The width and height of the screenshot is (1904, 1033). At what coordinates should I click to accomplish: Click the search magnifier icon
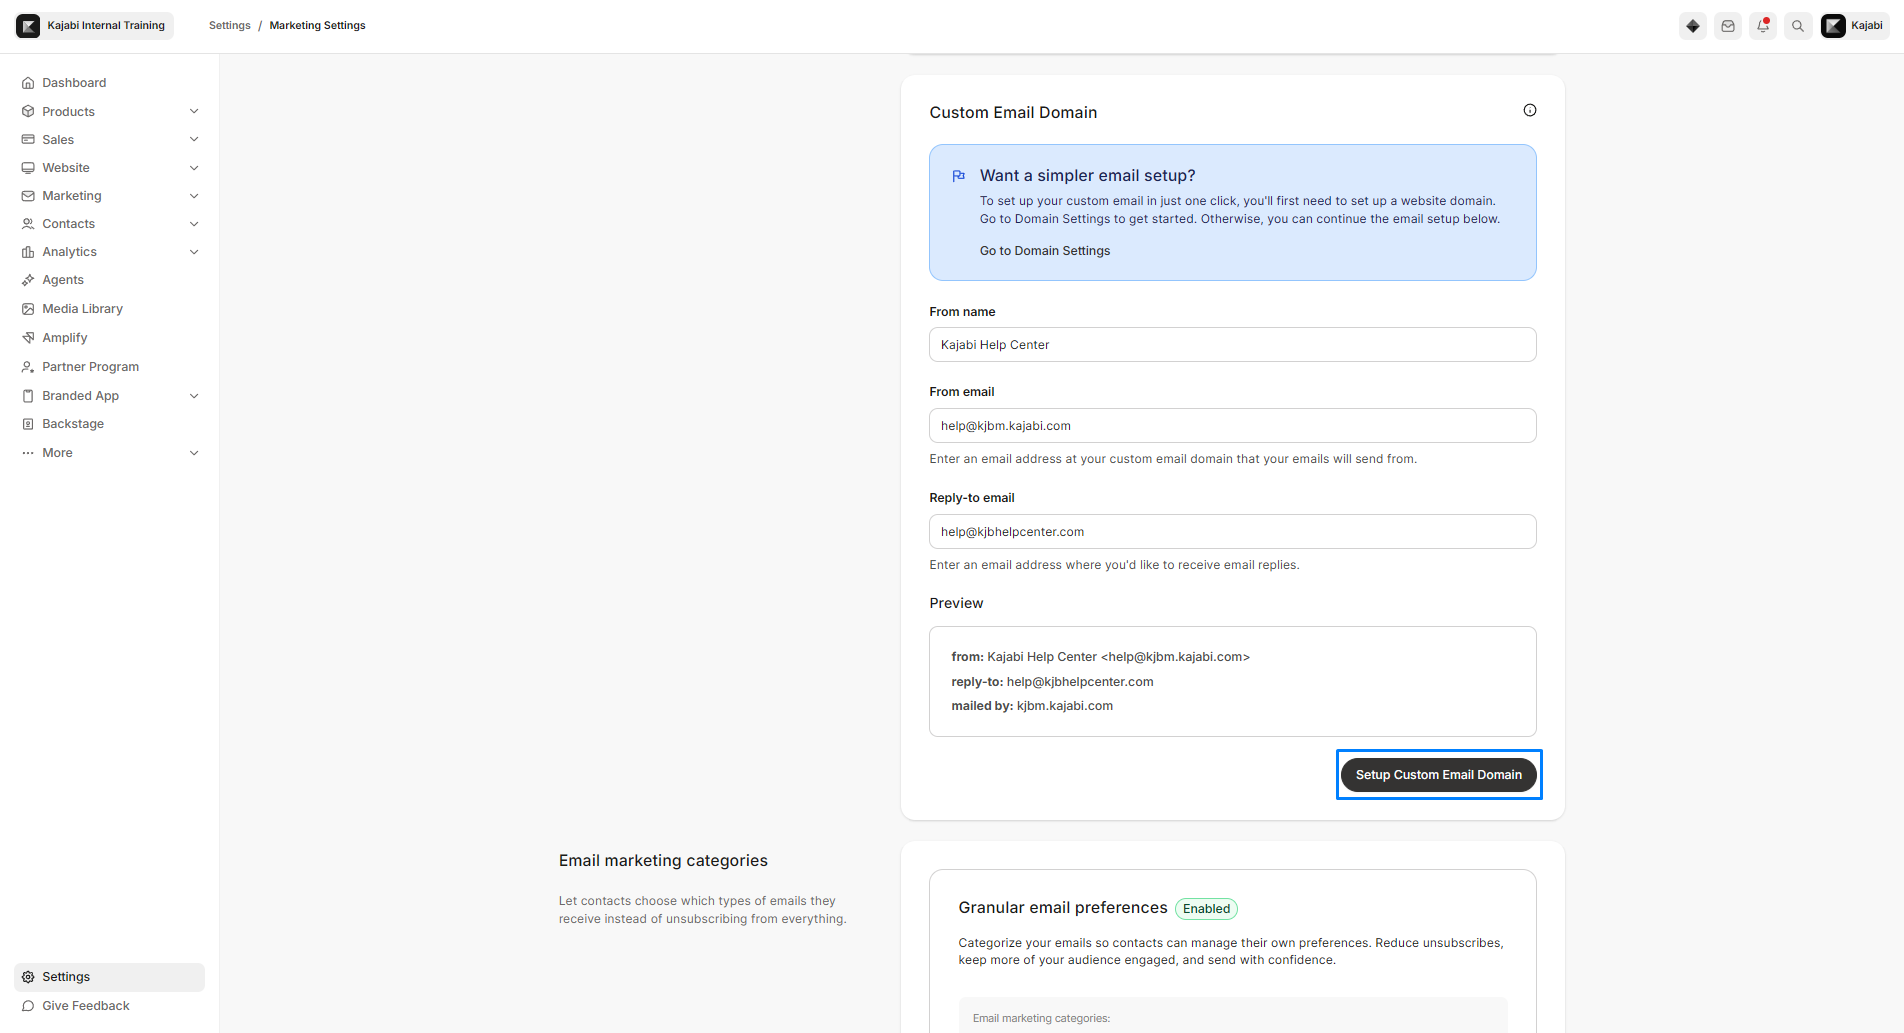tap(1798, 26)
